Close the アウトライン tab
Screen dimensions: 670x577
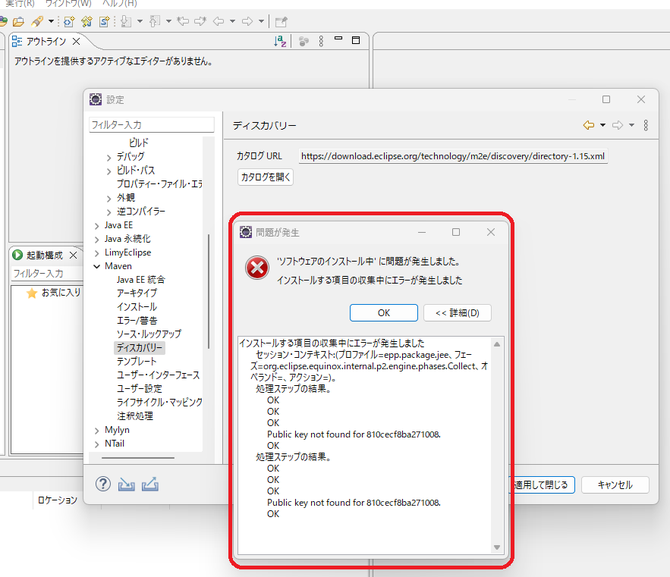point(76,41)
